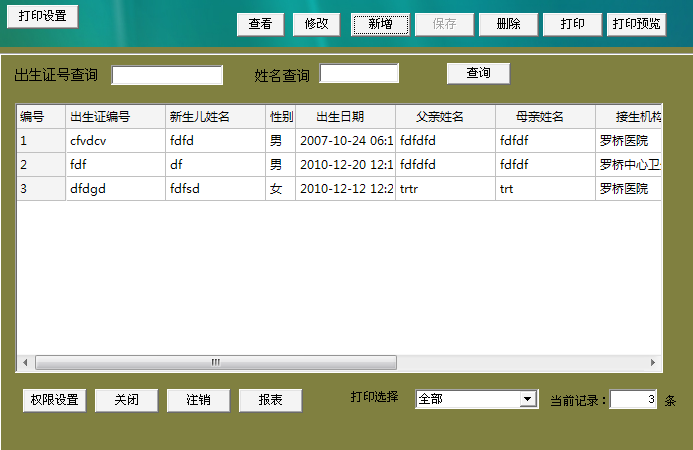
Task: Focus the 出生证号查询 input field
Action: click(167, 75)
